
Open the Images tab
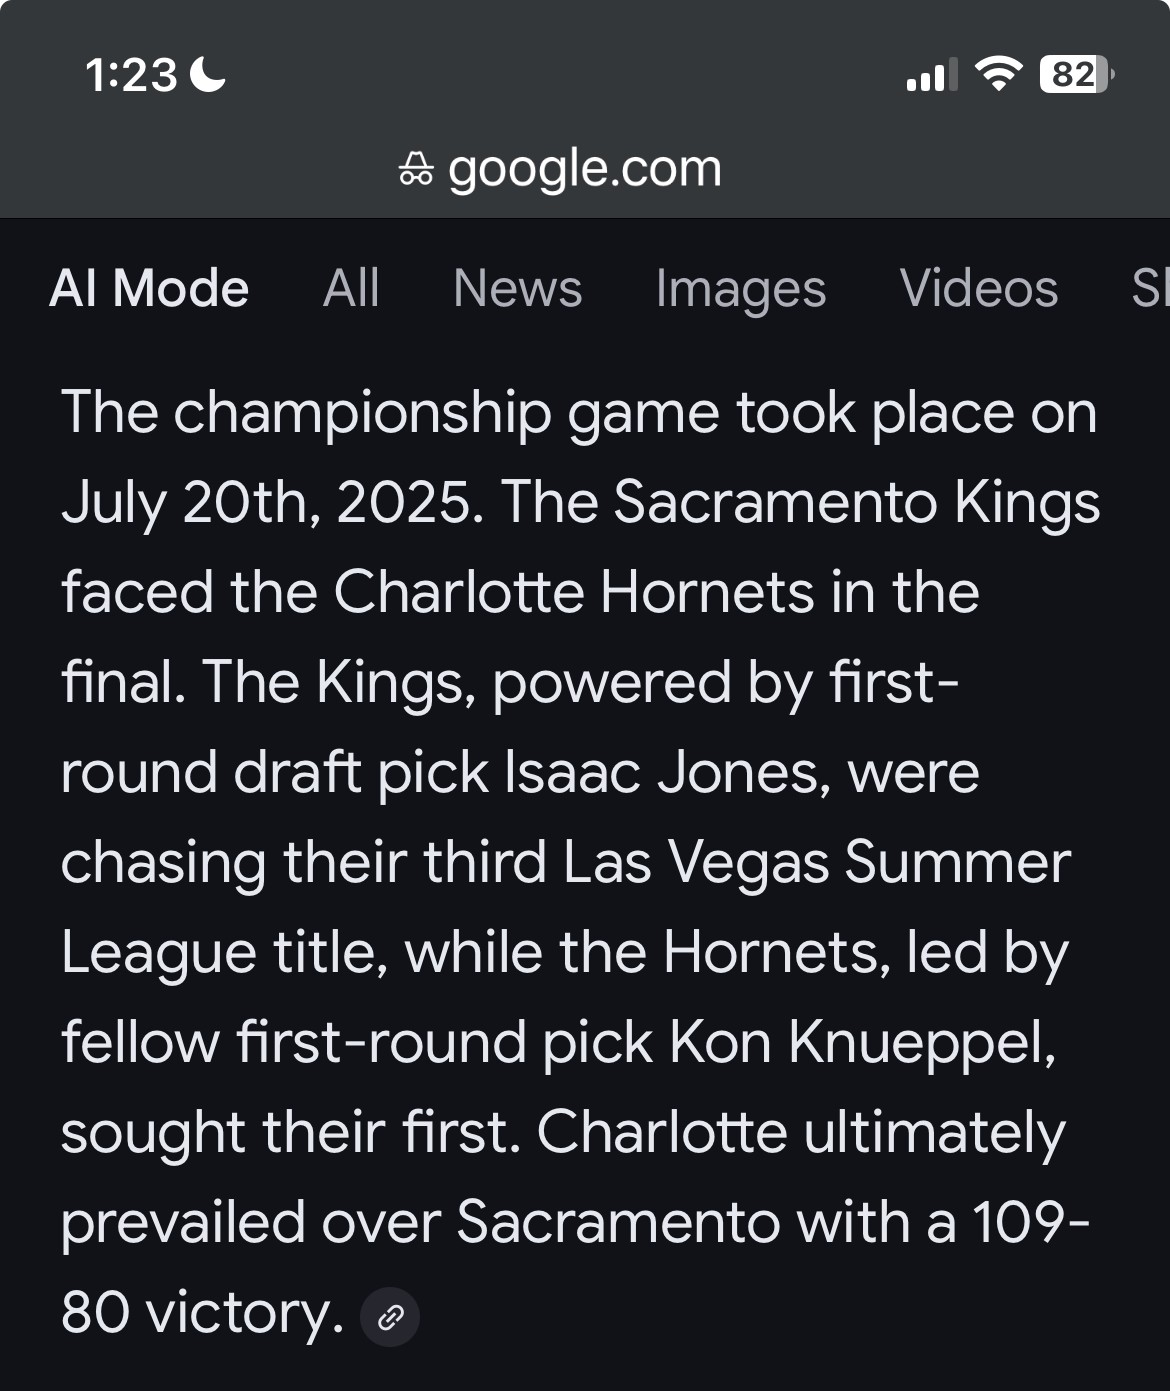pos(741,290)
